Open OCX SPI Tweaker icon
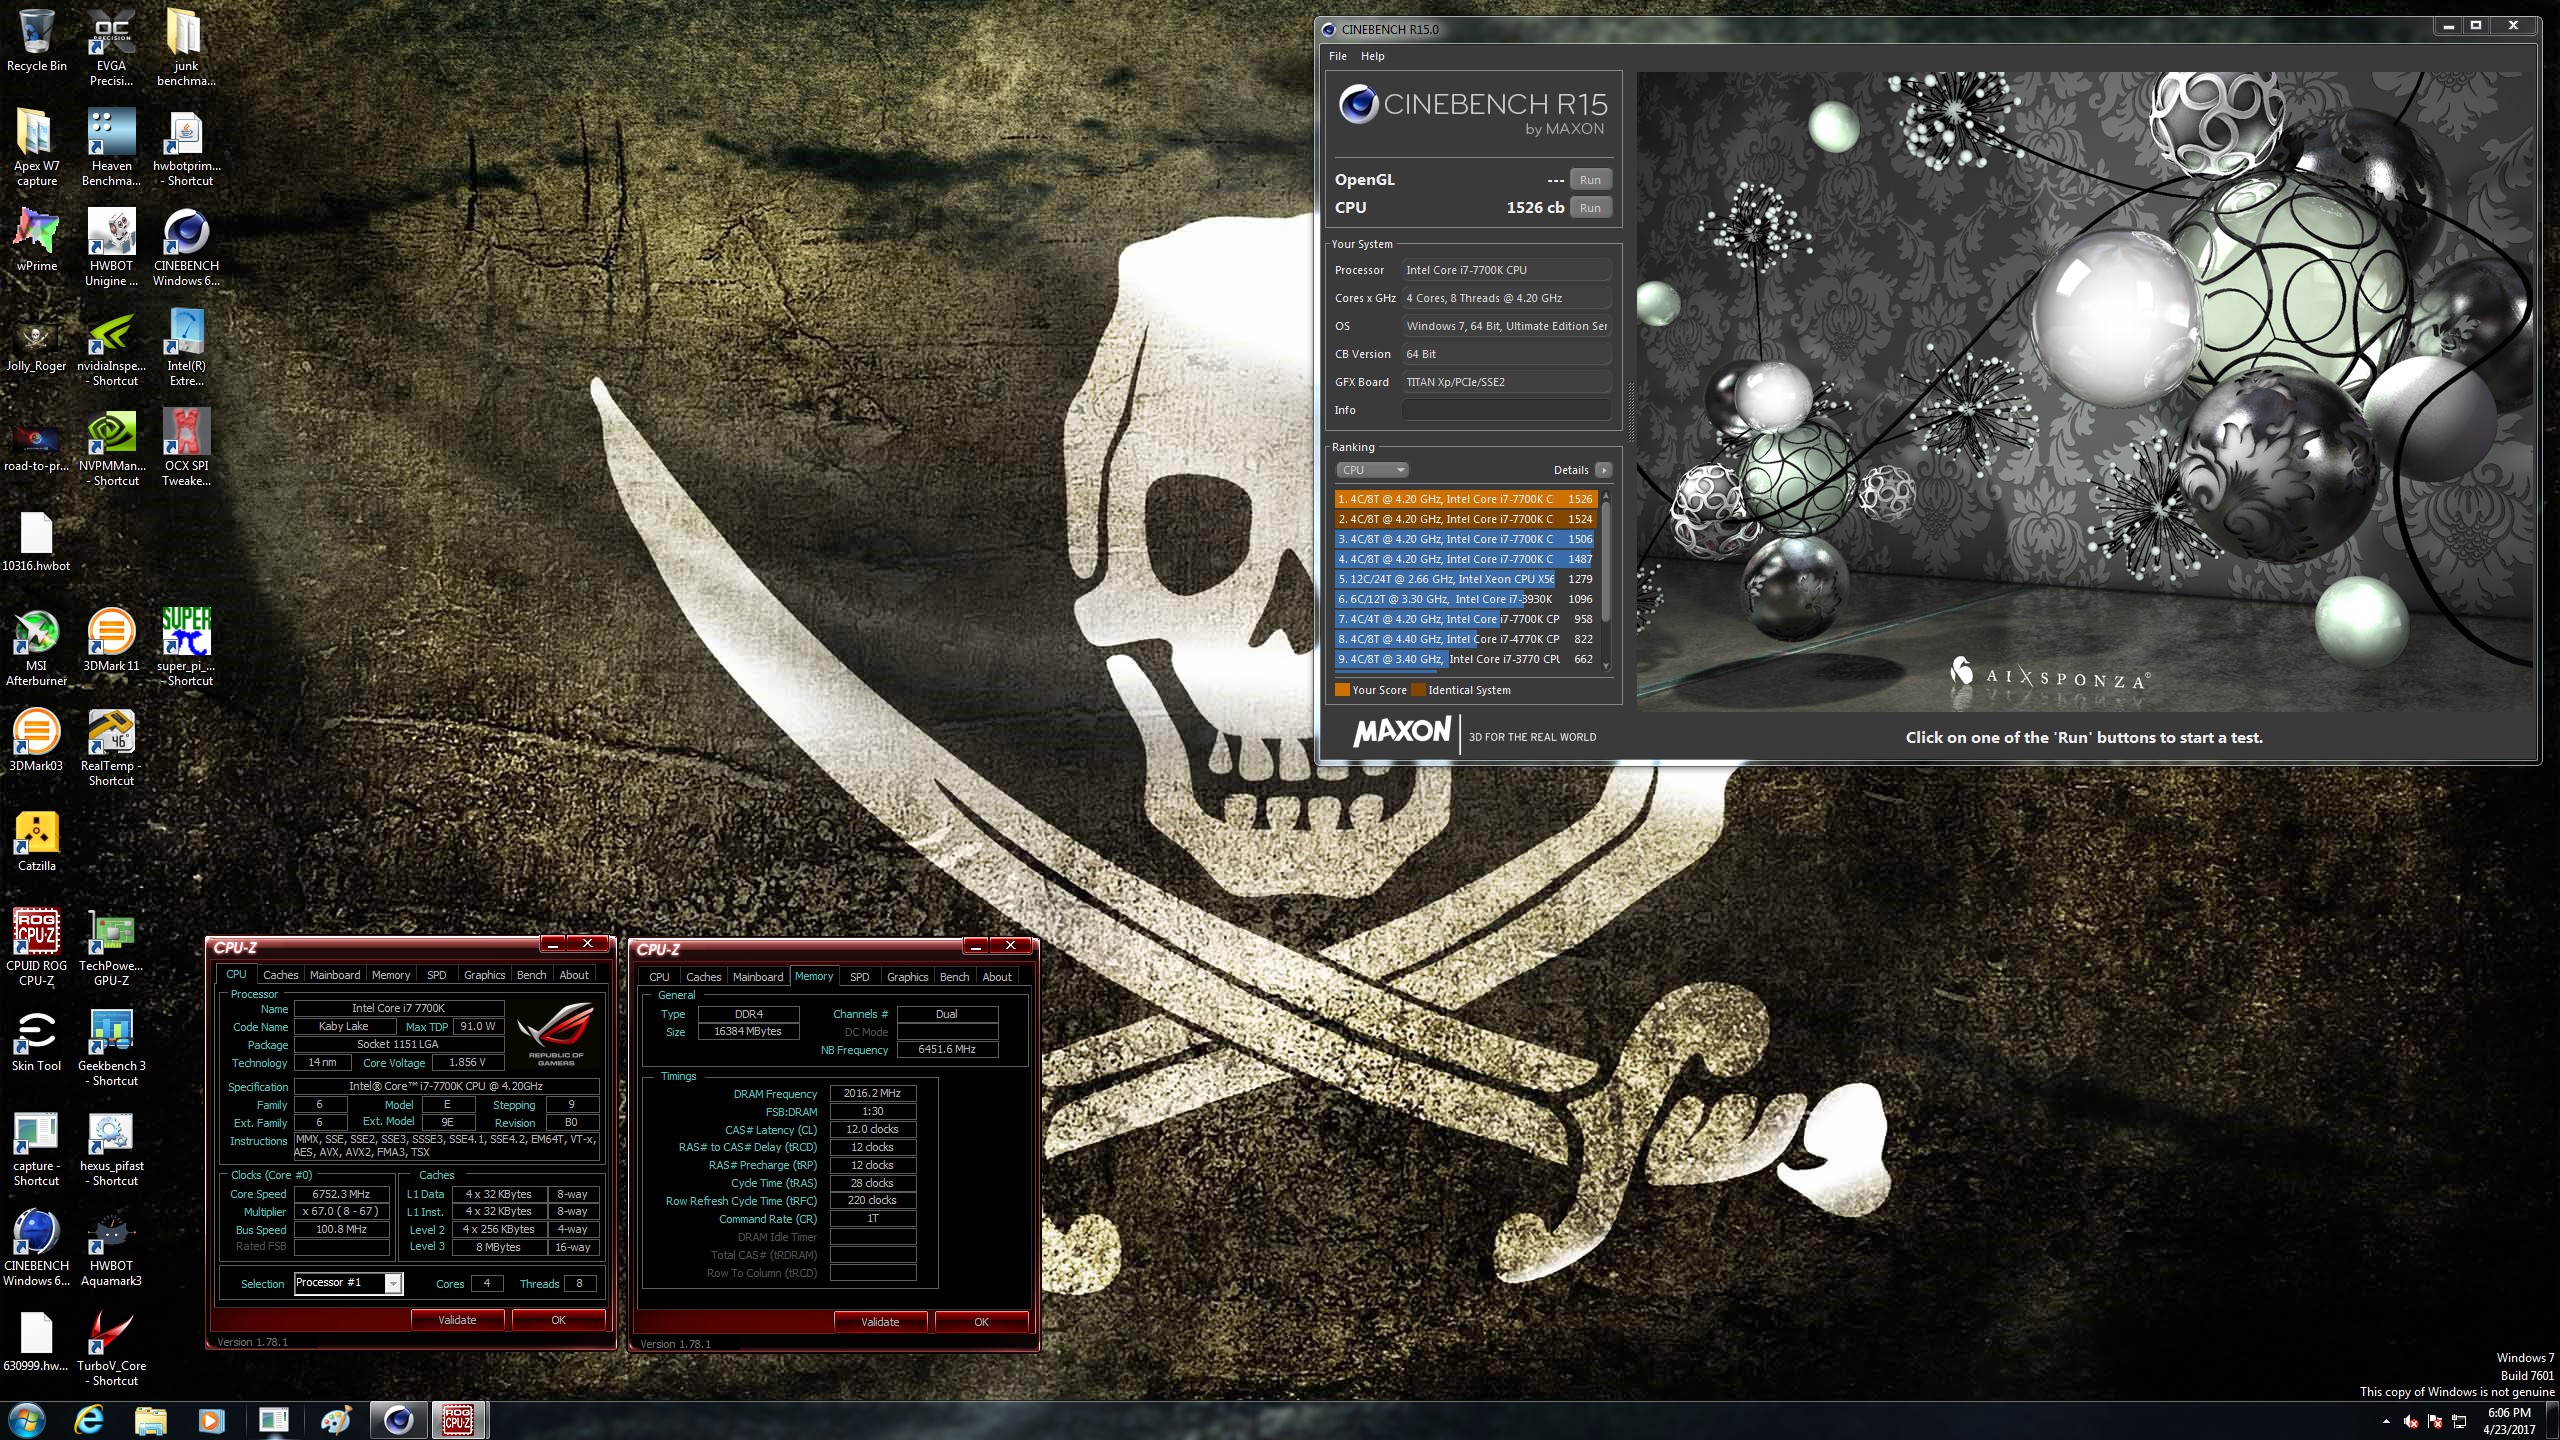The width and height of the screenshot is (2560, 1440). pyautogui.click(x=186, y=448)
